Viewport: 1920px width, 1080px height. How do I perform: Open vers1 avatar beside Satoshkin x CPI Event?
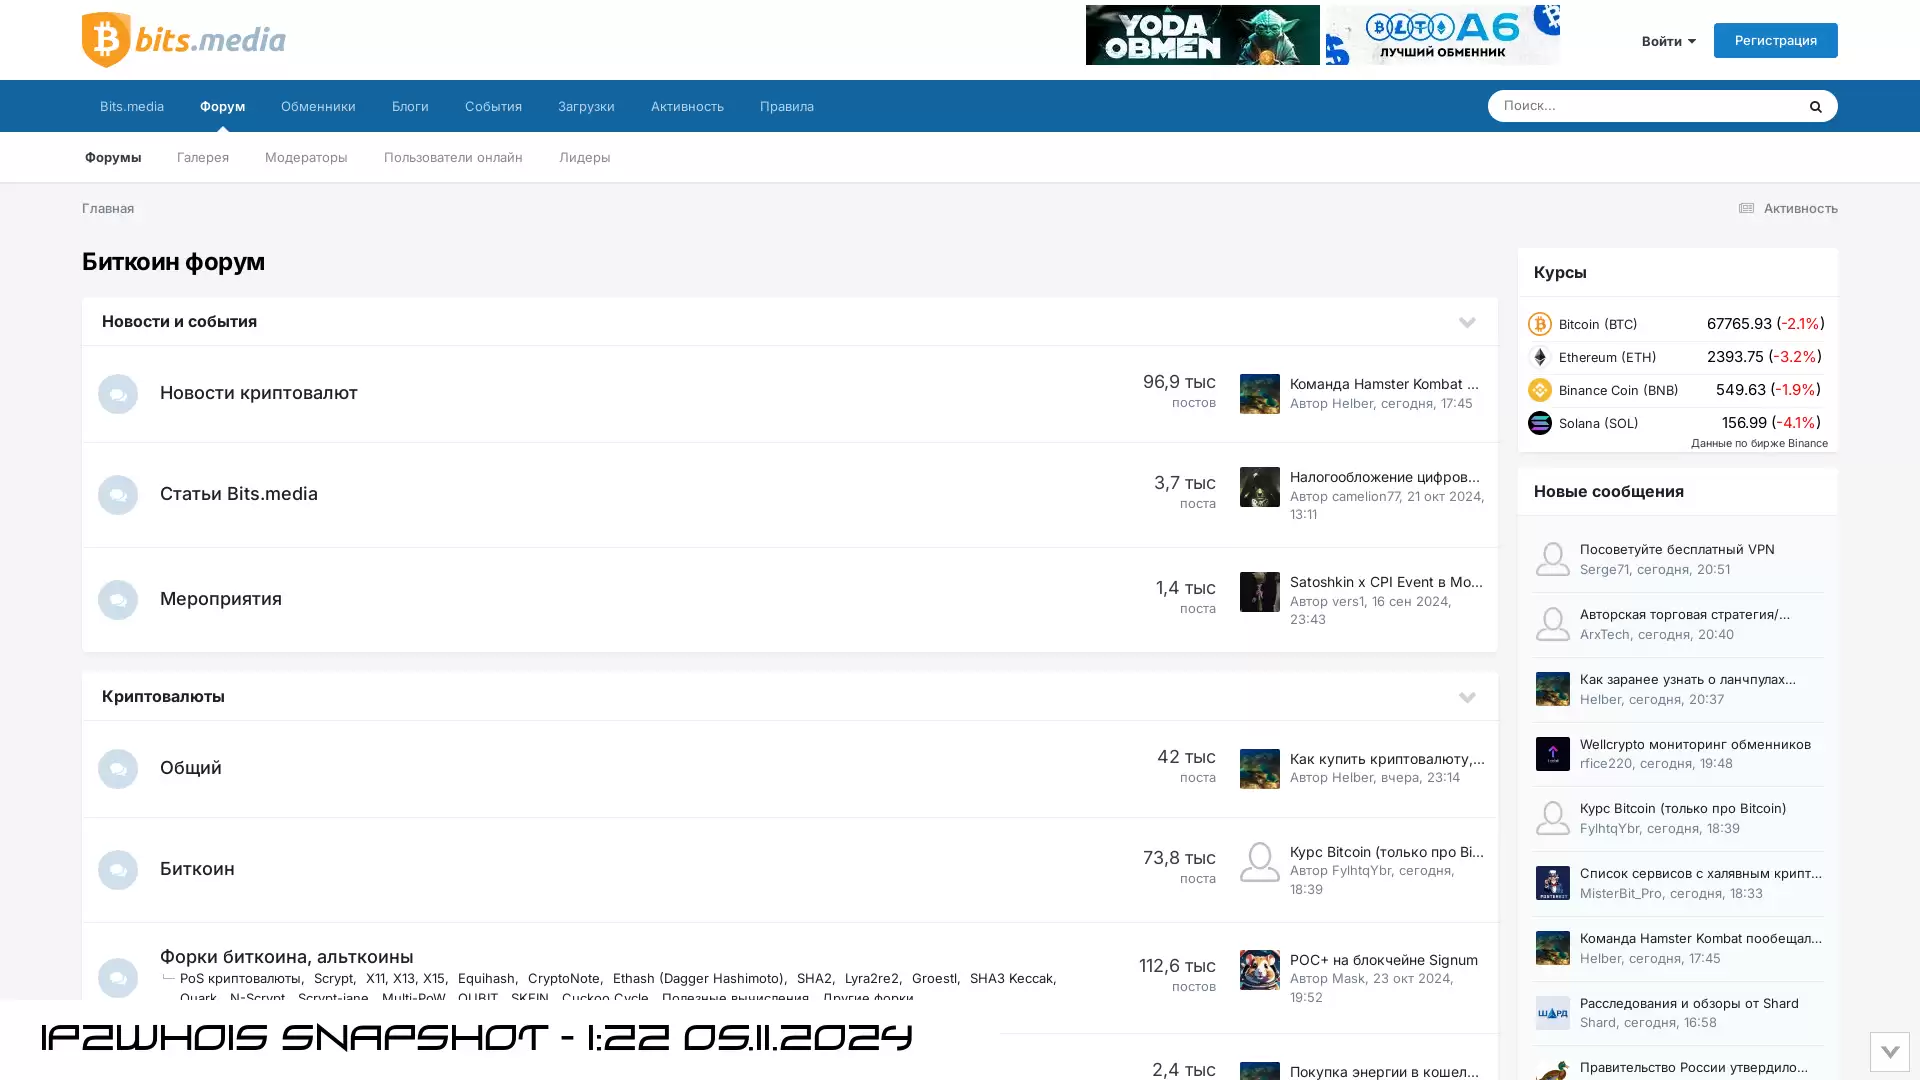tap(1259, 592)
